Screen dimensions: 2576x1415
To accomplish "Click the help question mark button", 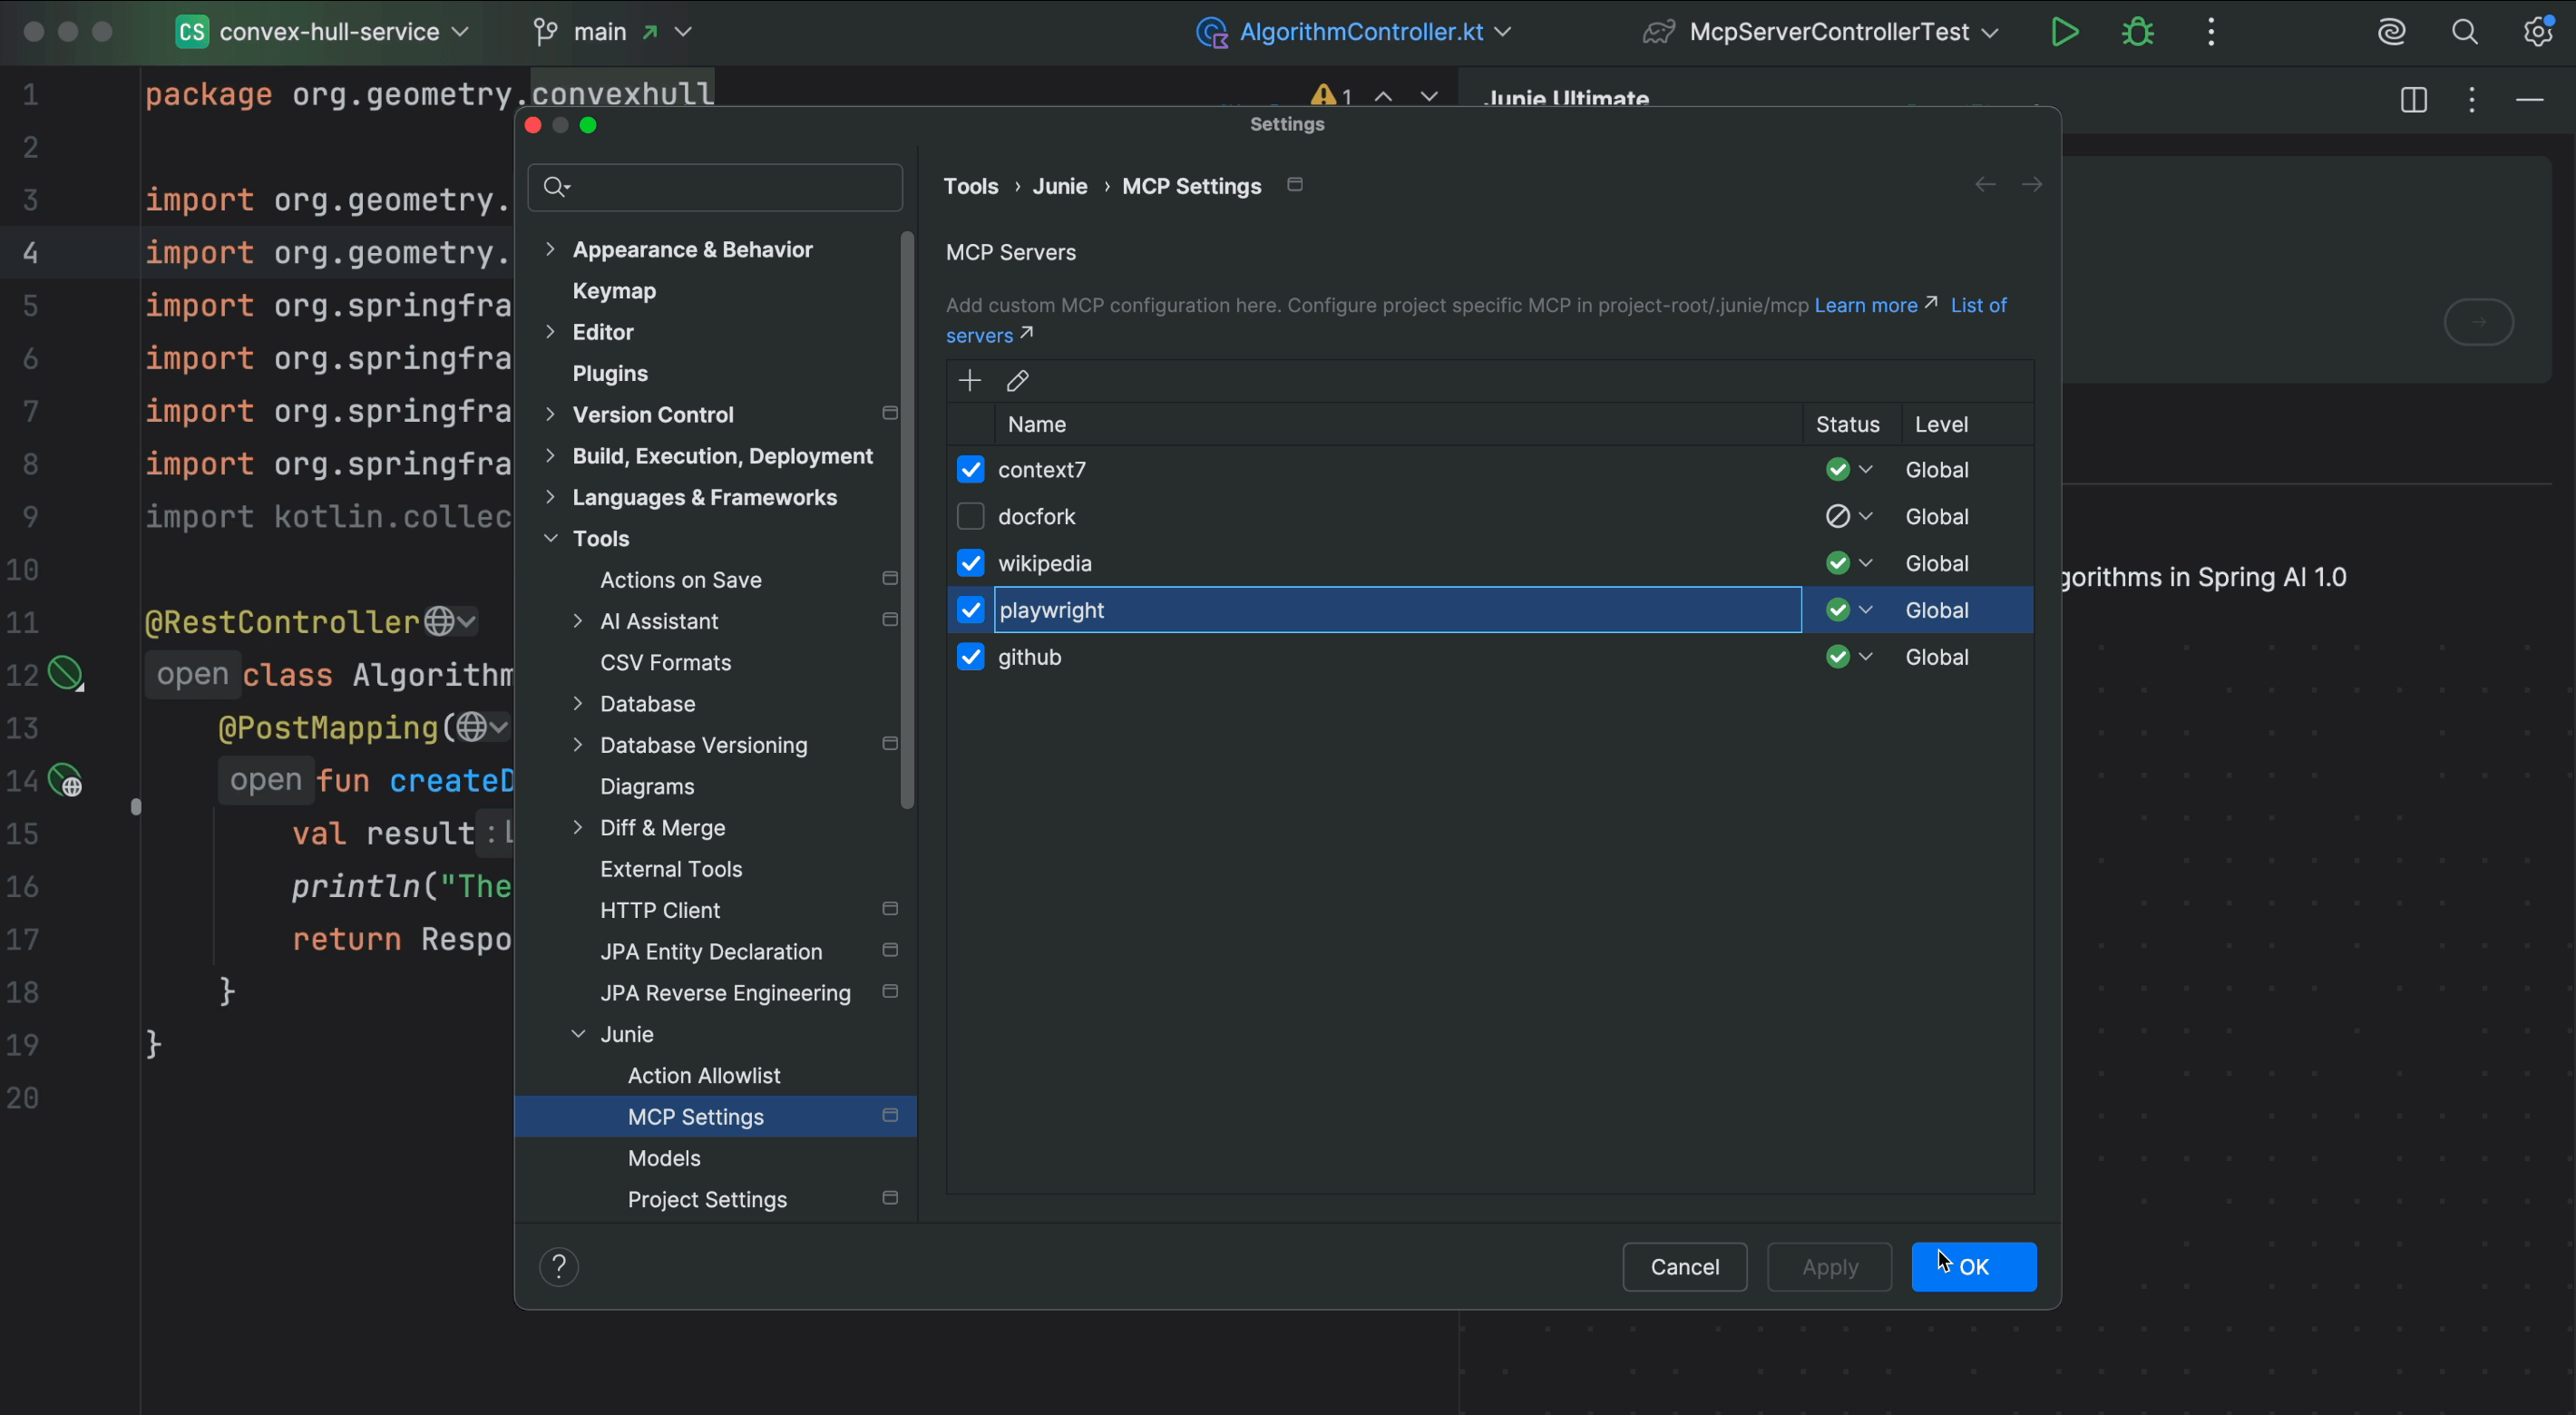I will (559, 1267).
